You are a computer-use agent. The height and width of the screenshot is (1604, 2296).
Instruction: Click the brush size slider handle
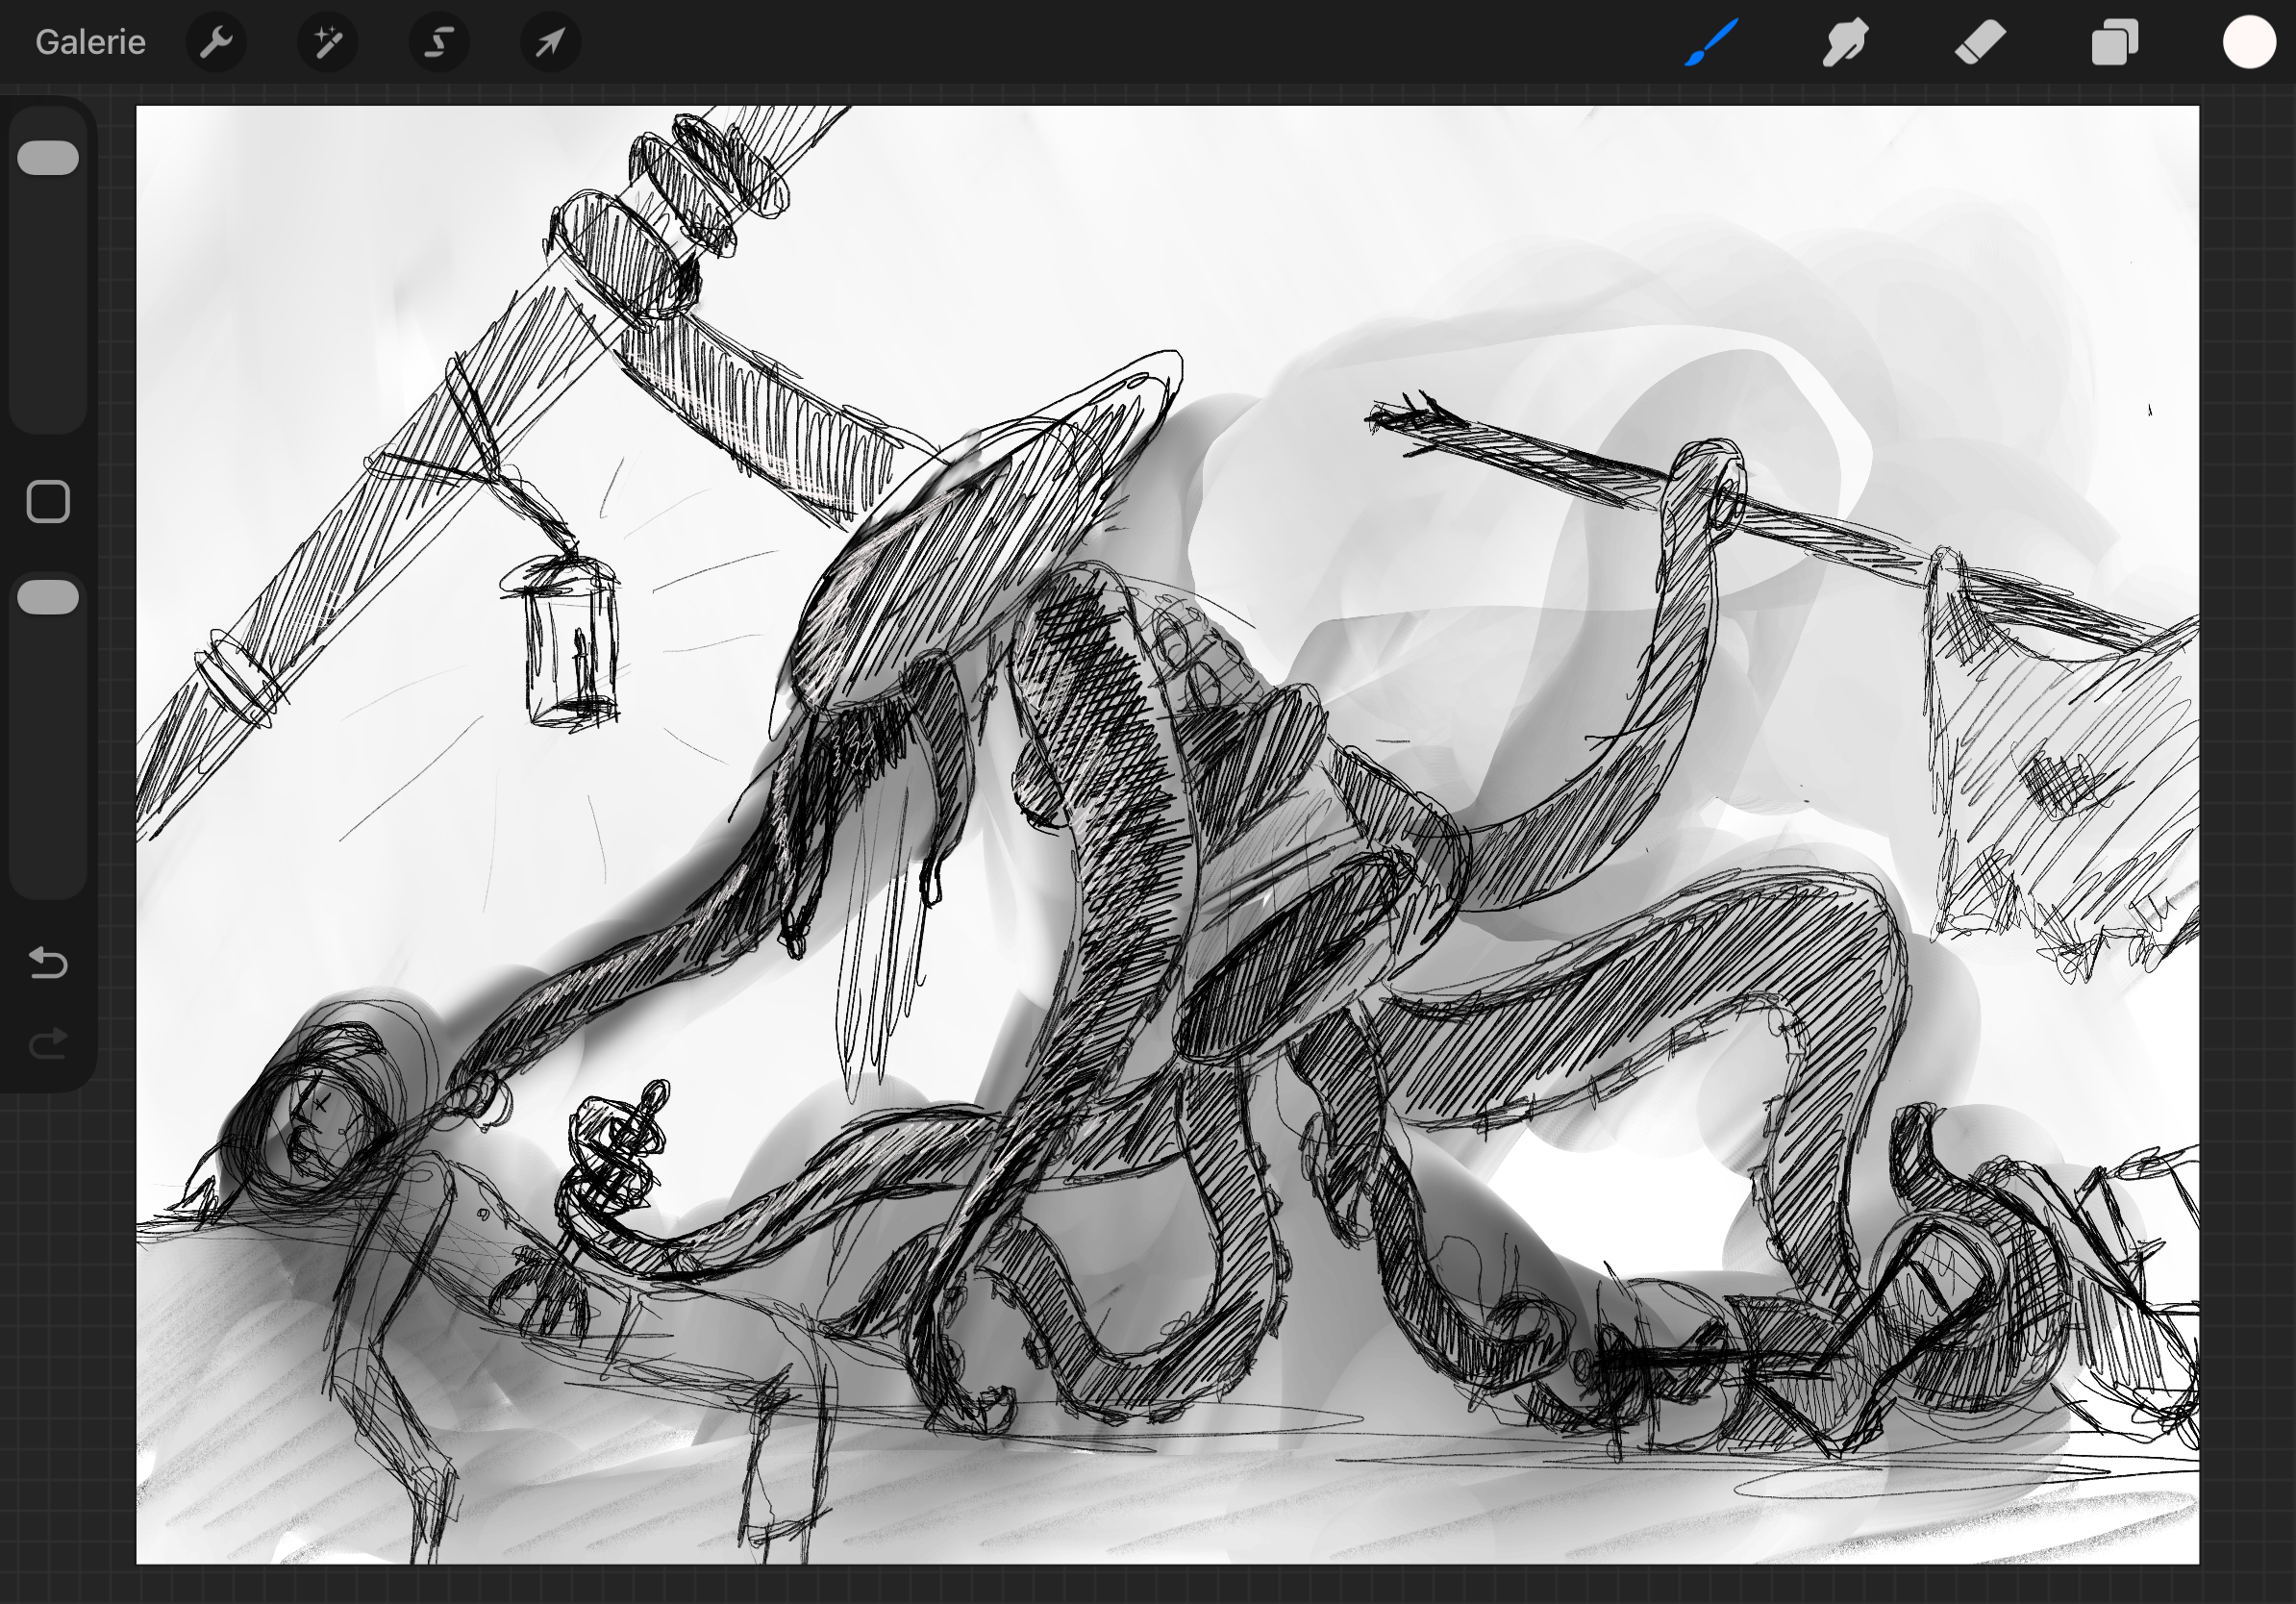coord(48,158)
